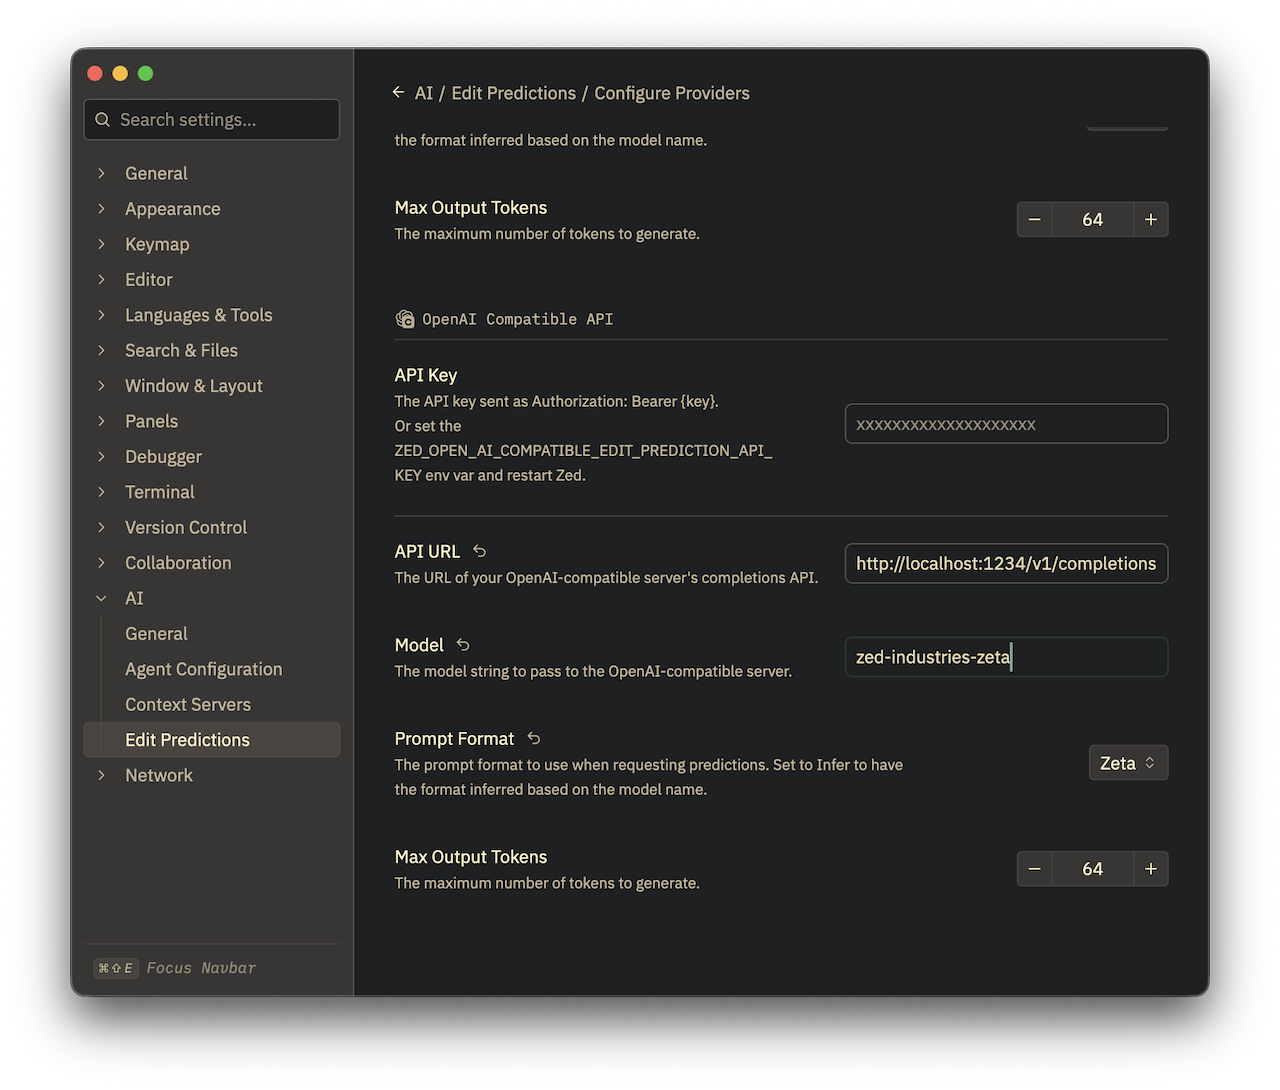Decrease the lower Max Output Tokens value
The image size is (1280, 1090).
coord(1034,869)
